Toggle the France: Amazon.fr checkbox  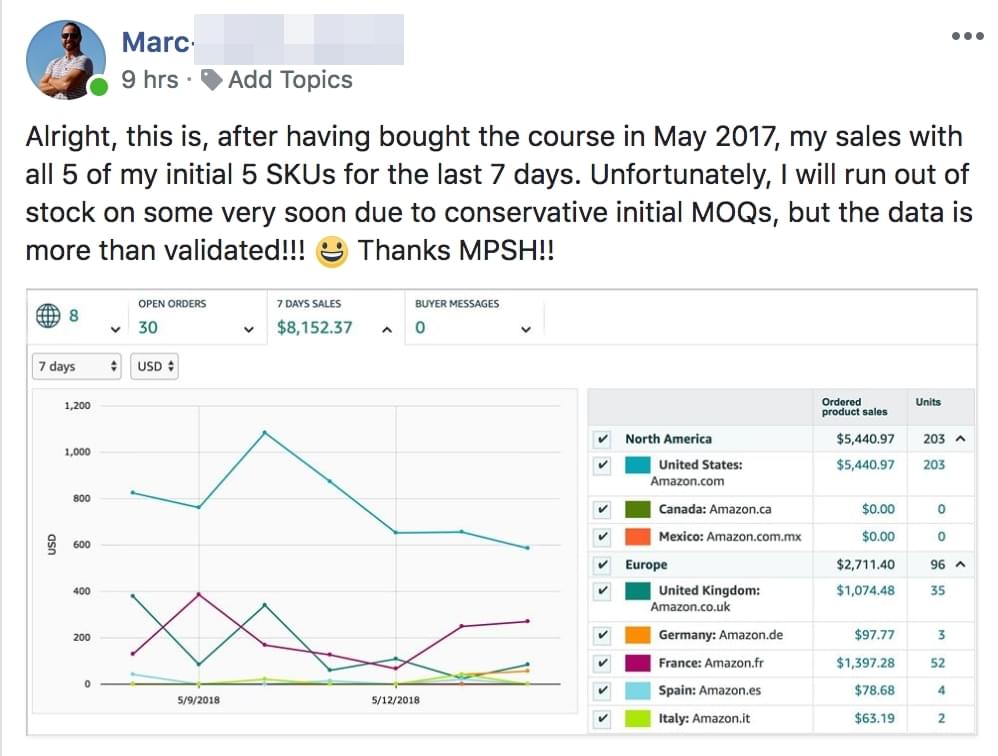[601, 663]
